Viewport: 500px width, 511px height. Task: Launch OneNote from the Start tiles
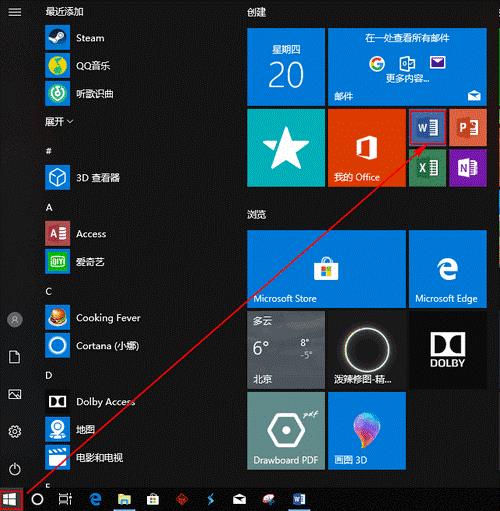(468, 168)
